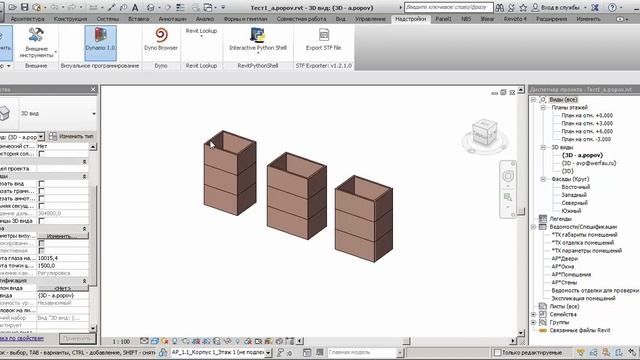Click the 'Изменить...' button for visibility parameters
The image size is (640, 360).
[62, 236]
